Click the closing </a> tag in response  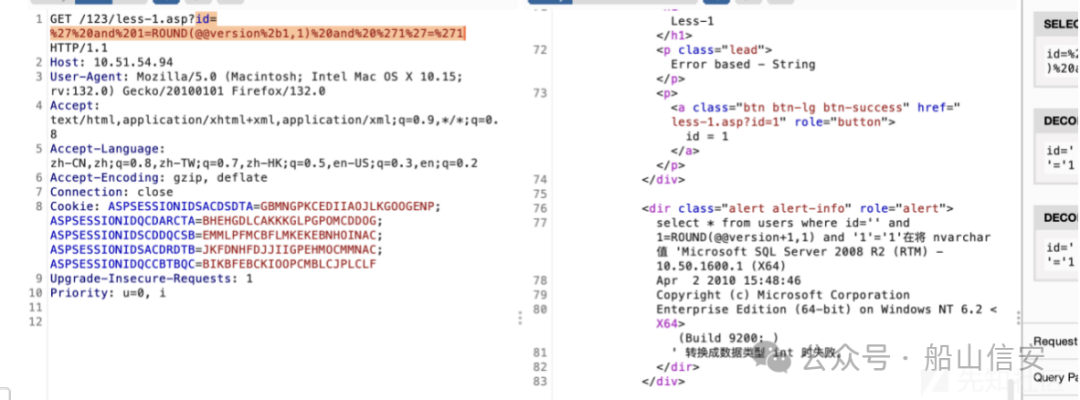685,151
